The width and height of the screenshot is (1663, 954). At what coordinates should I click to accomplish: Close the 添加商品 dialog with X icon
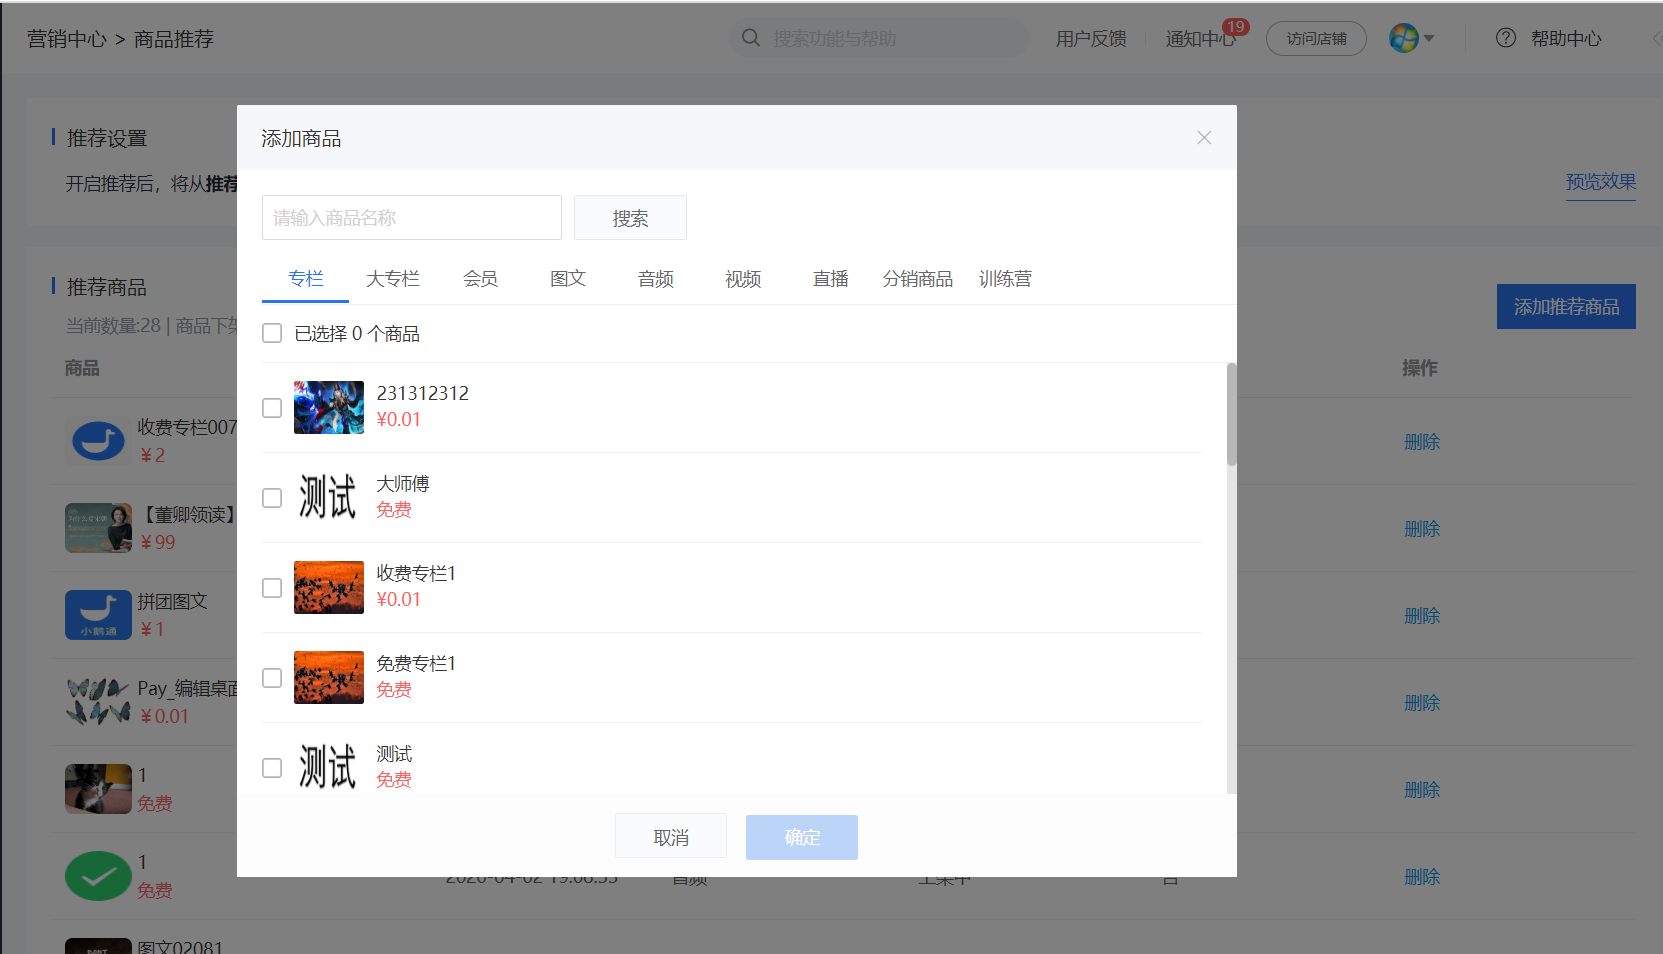point(1204,138)
